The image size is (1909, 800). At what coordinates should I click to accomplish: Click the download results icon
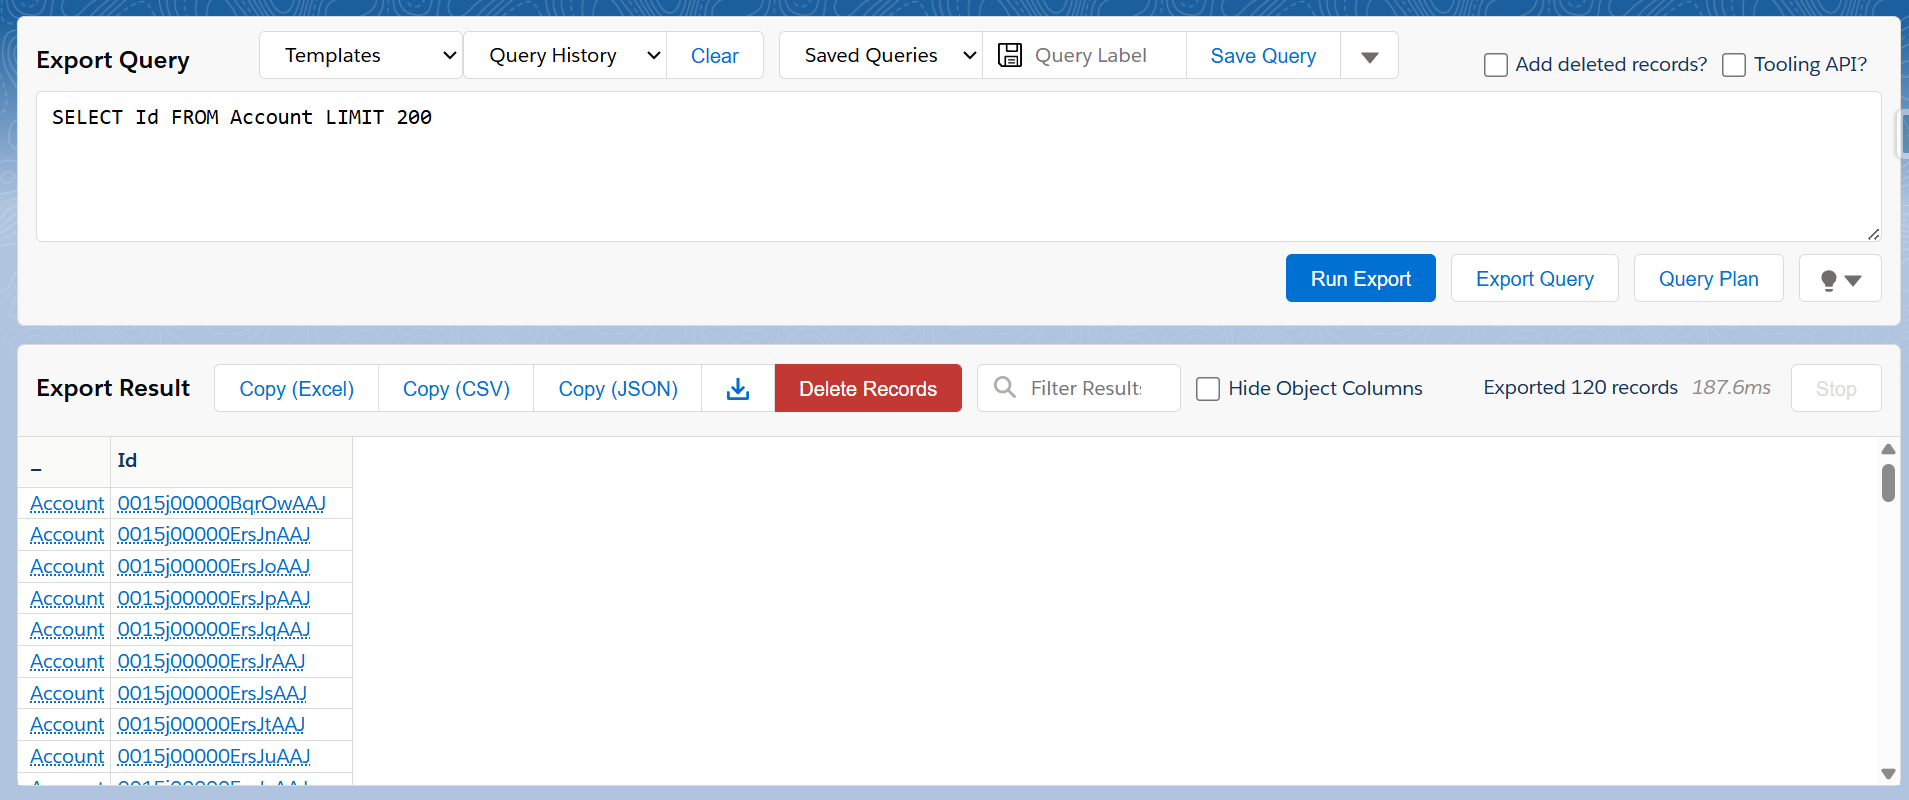tap(738, 389)
